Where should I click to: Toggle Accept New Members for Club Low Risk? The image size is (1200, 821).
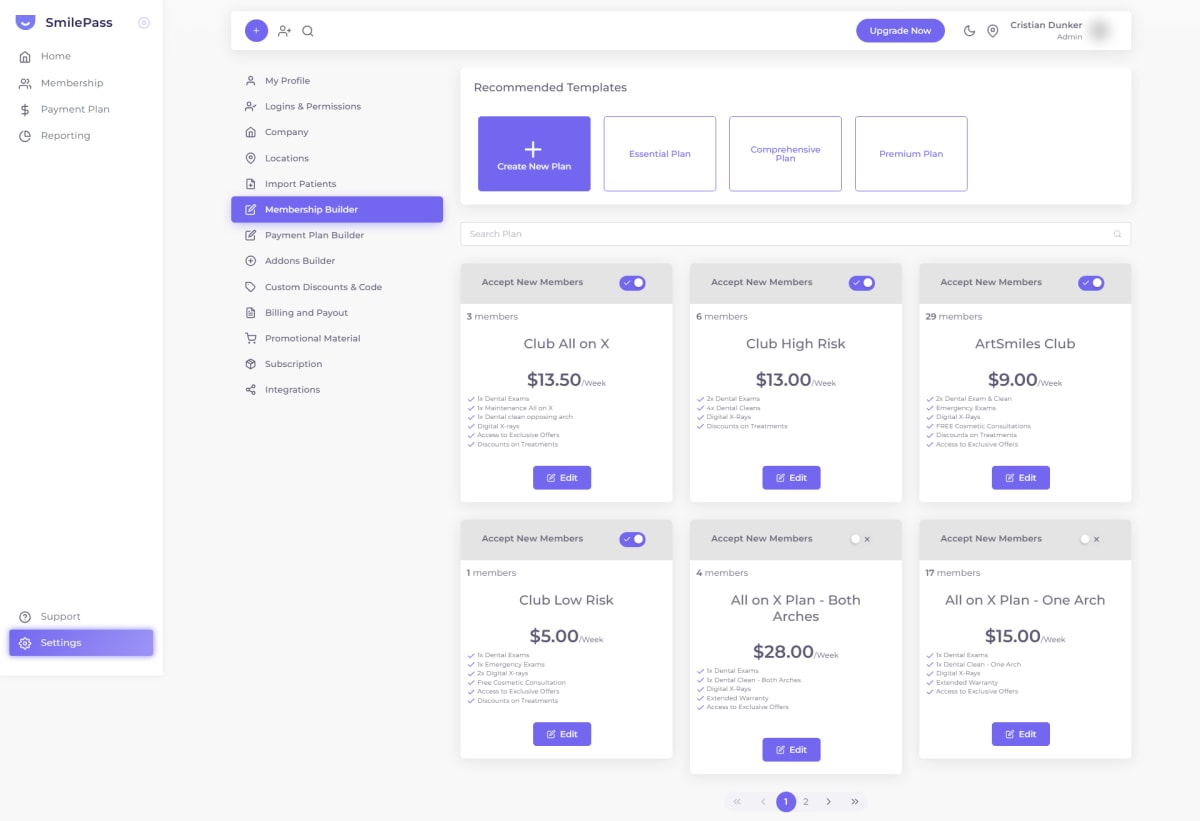point(632,539)
